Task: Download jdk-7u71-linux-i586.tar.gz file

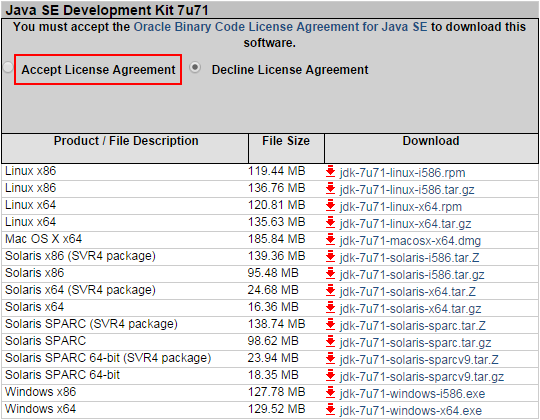Action: coord(407,190)
